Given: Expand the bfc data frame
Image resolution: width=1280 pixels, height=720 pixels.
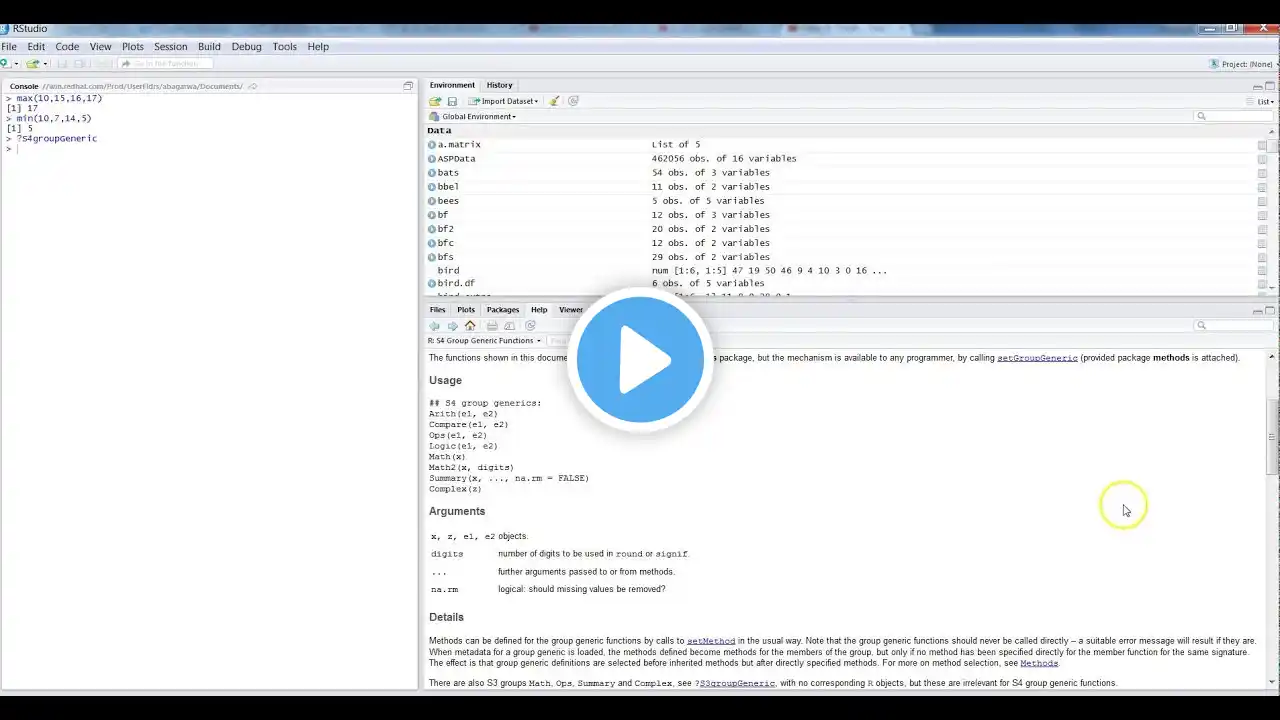Looking at the screenshot, I should (432, 243).
